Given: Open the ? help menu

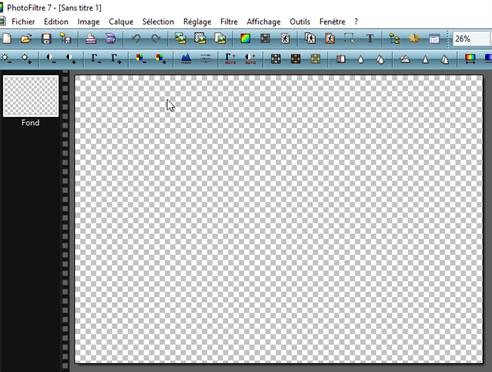Looking at the screenshot, I should pyautogui.click(x=356, y=22).
